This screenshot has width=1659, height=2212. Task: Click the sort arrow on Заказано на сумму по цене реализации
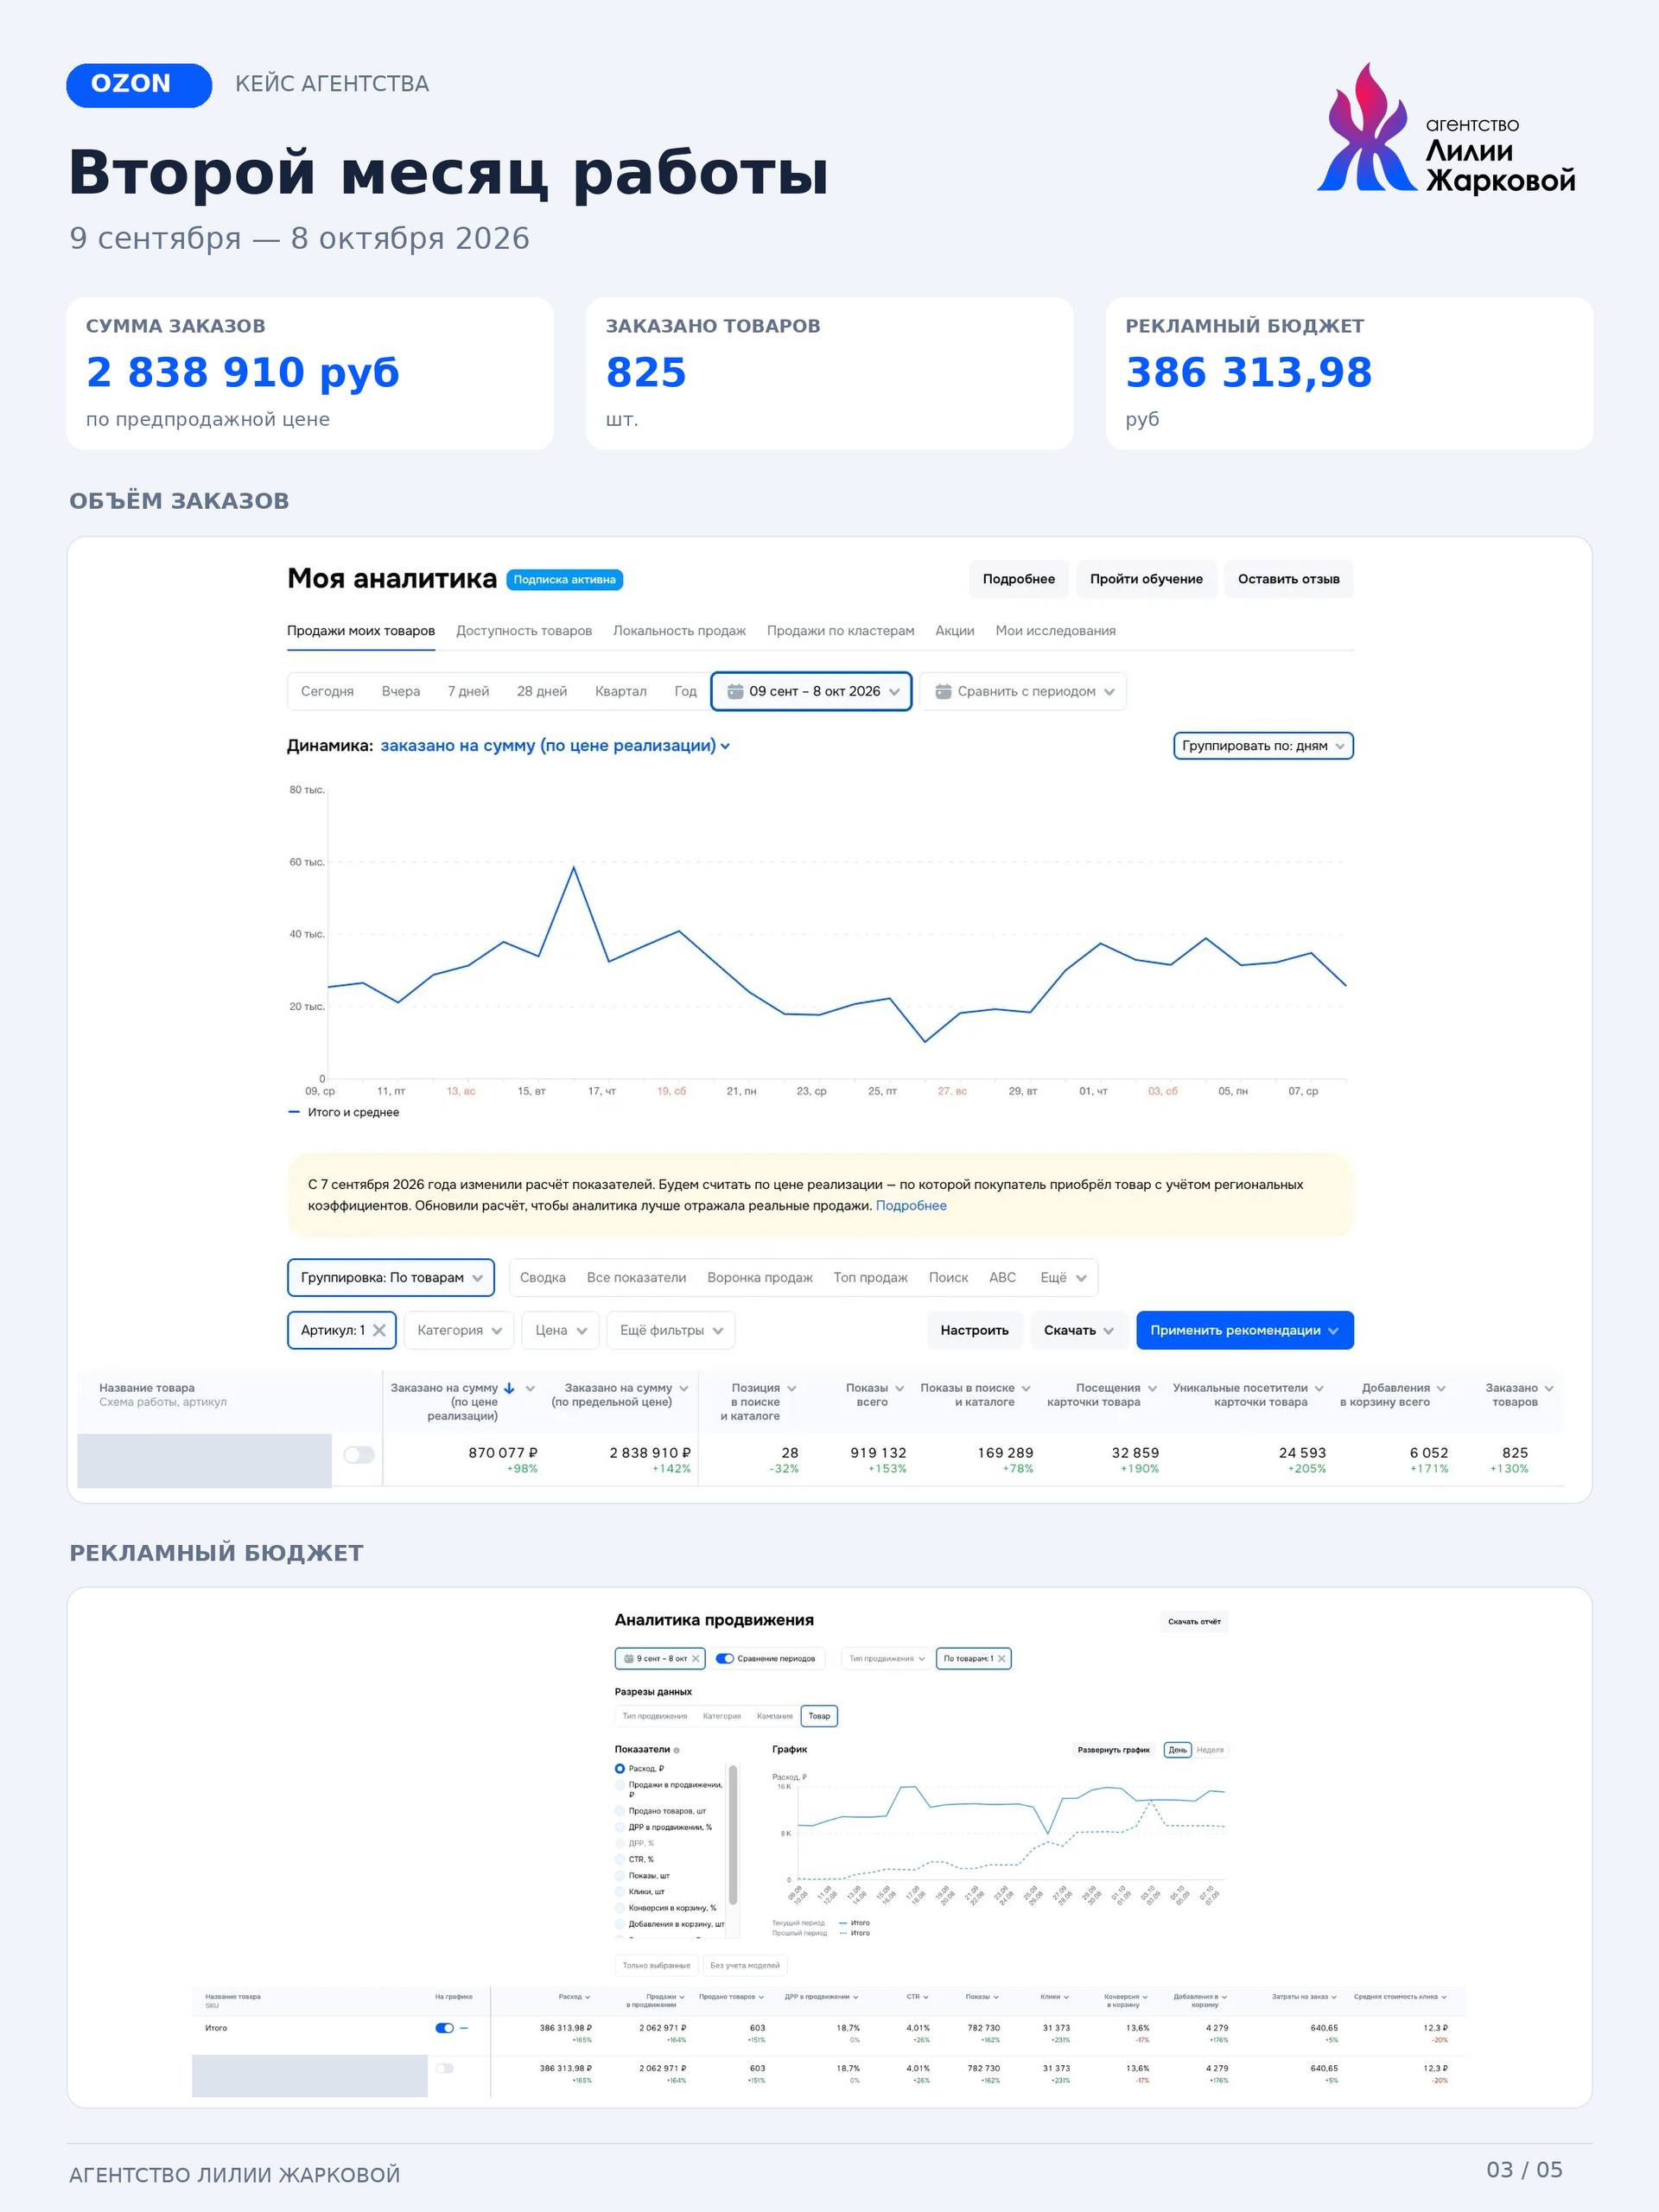point(509,1388)
